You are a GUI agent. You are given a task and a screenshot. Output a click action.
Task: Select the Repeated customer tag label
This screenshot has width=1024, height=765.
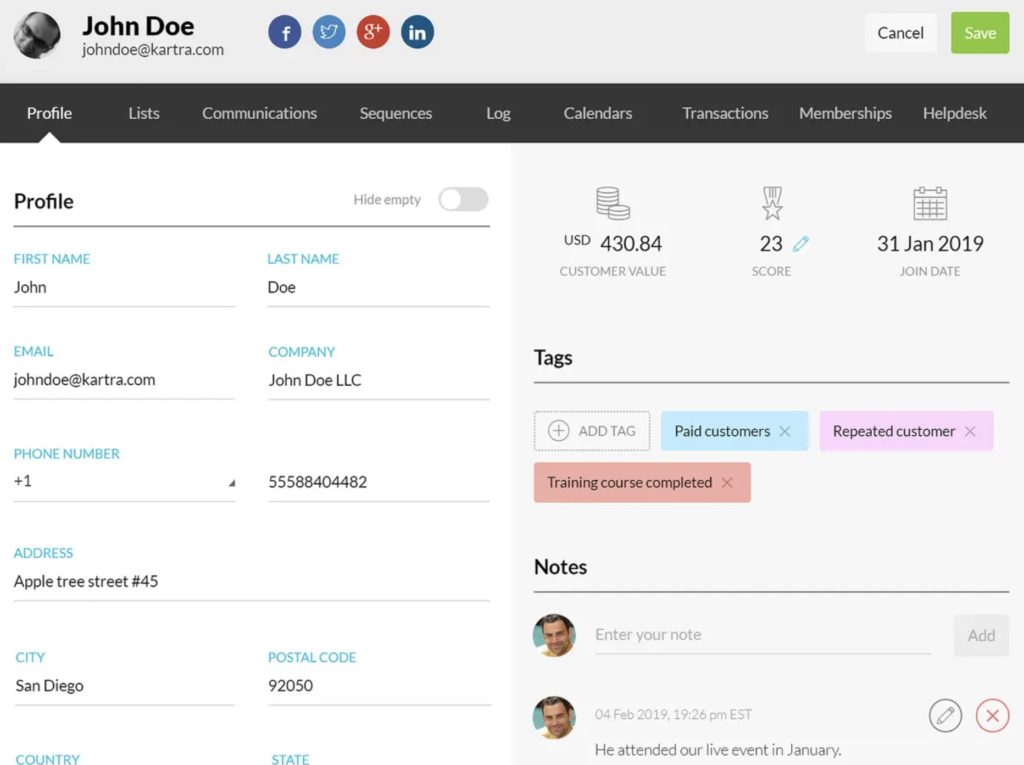click(x=893, y=431)
